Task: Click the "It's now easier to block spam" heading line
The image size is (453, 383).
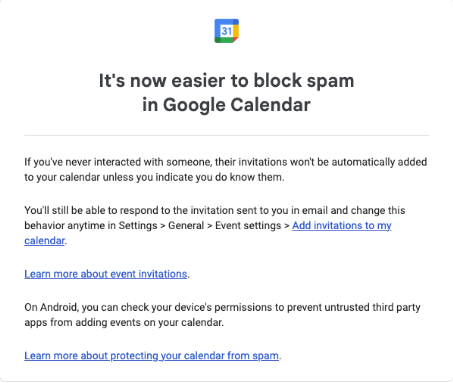Action: [x=226, y=81]
